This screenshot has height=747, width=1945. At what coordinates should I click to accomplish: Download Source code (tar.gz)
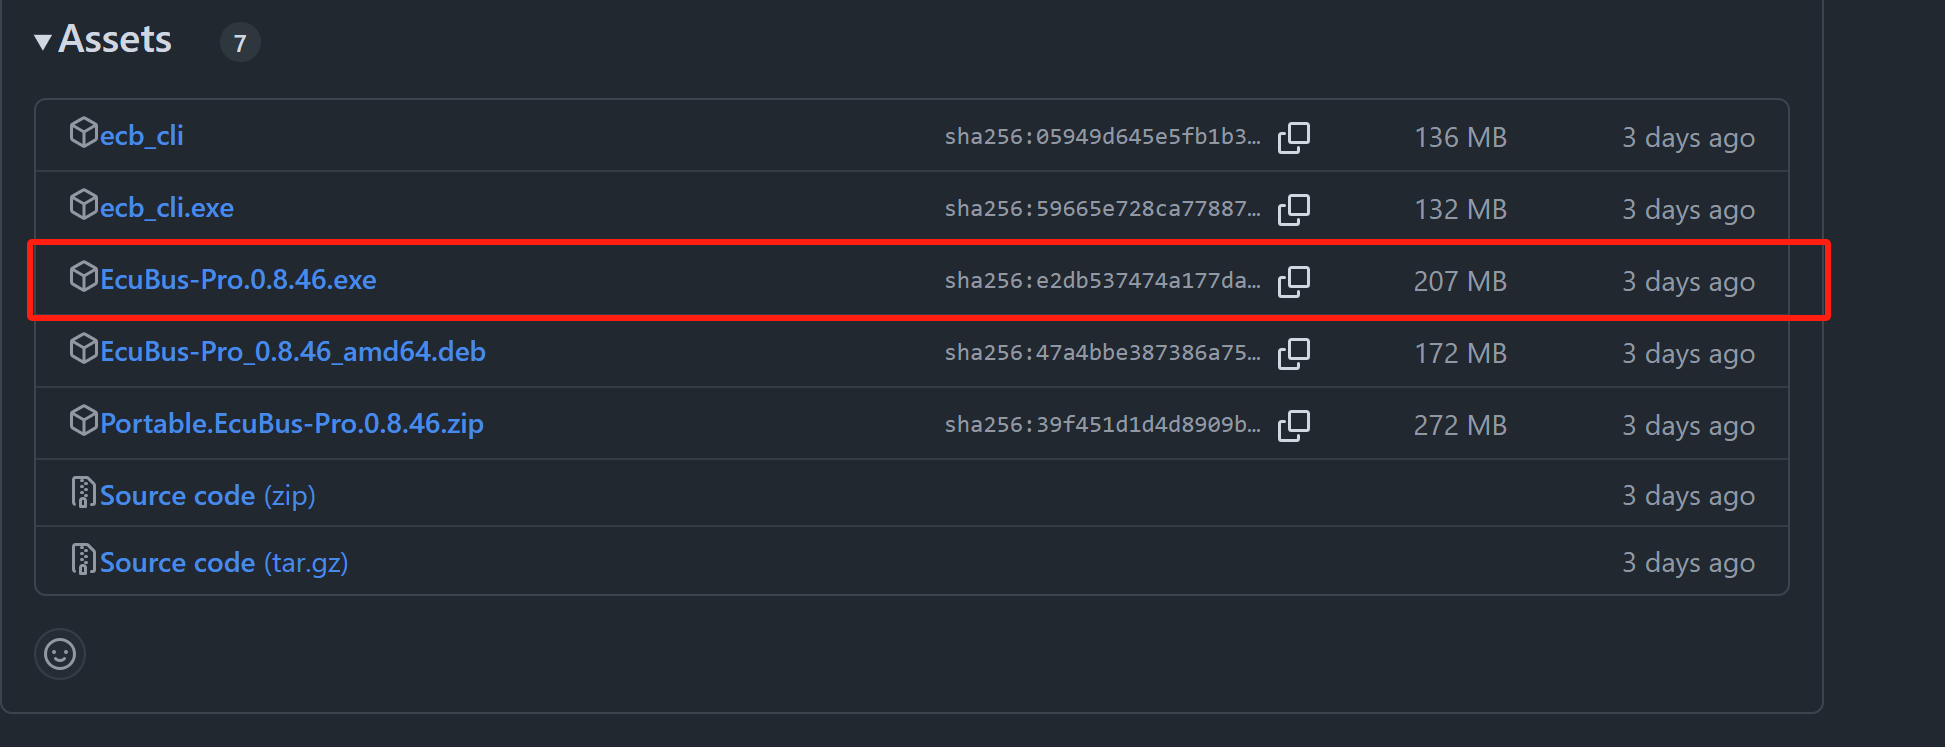coord(224,563)
